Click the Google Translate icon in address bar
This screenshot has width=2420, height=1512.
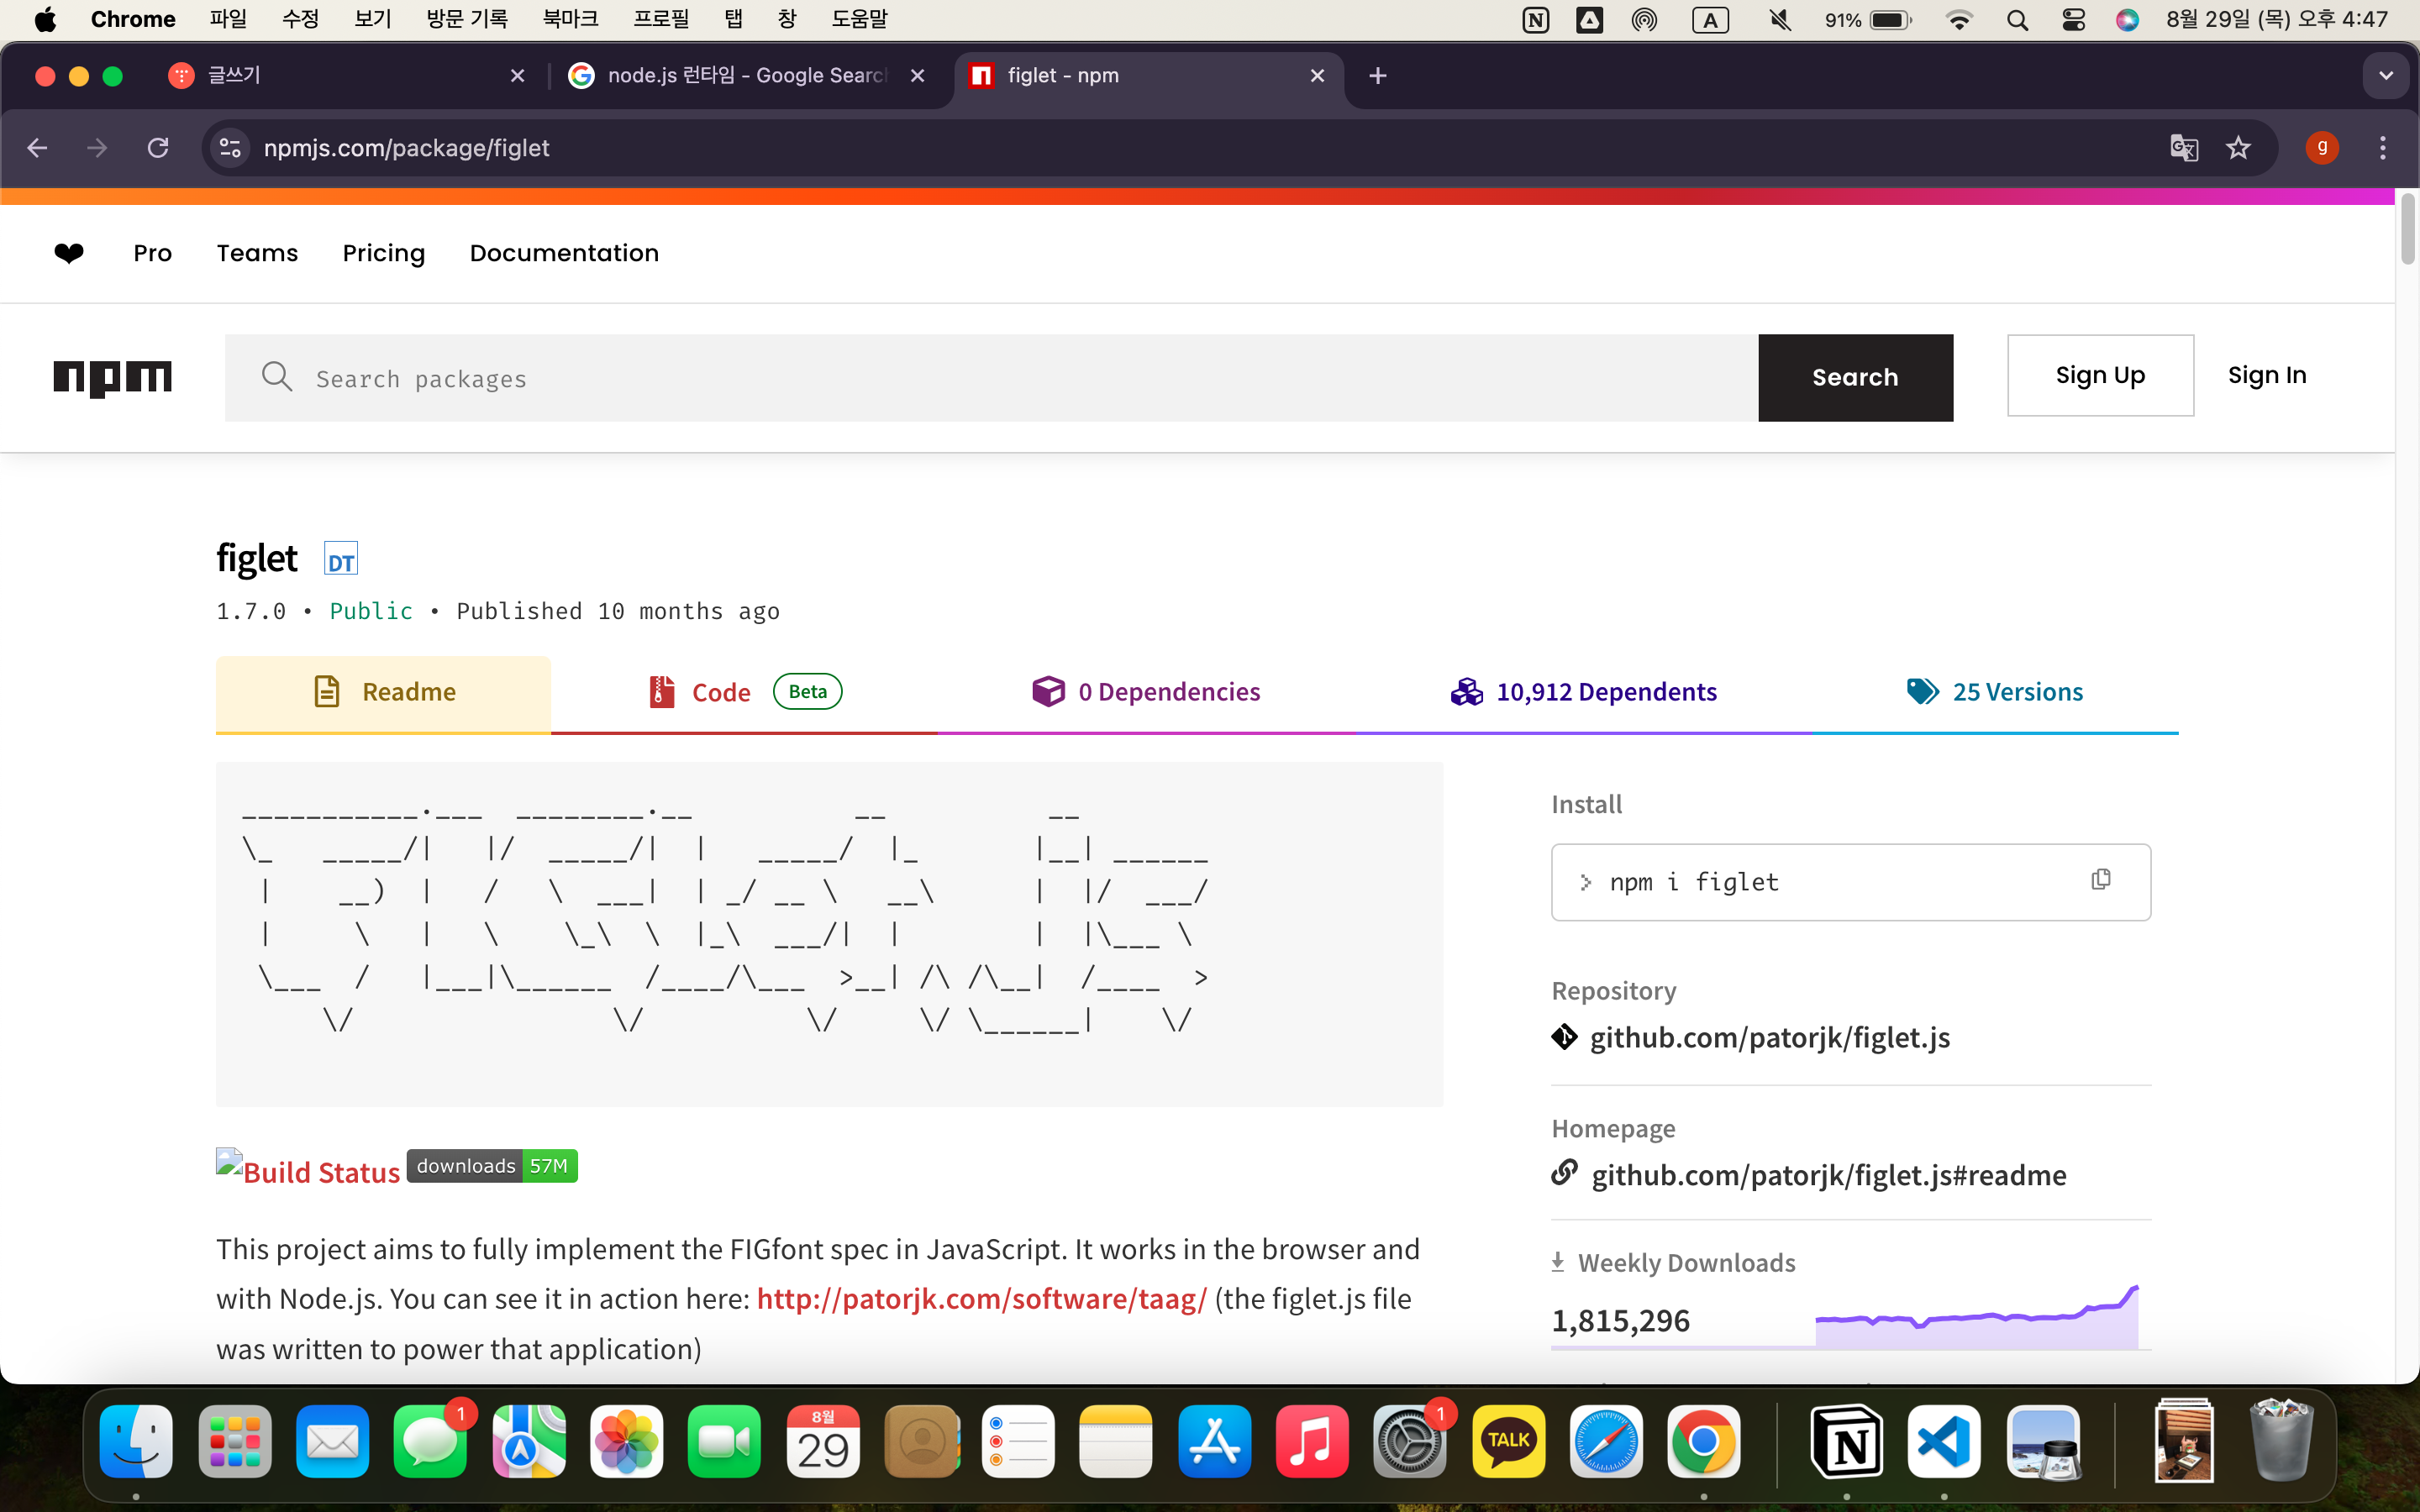[x=2184, y=148]
